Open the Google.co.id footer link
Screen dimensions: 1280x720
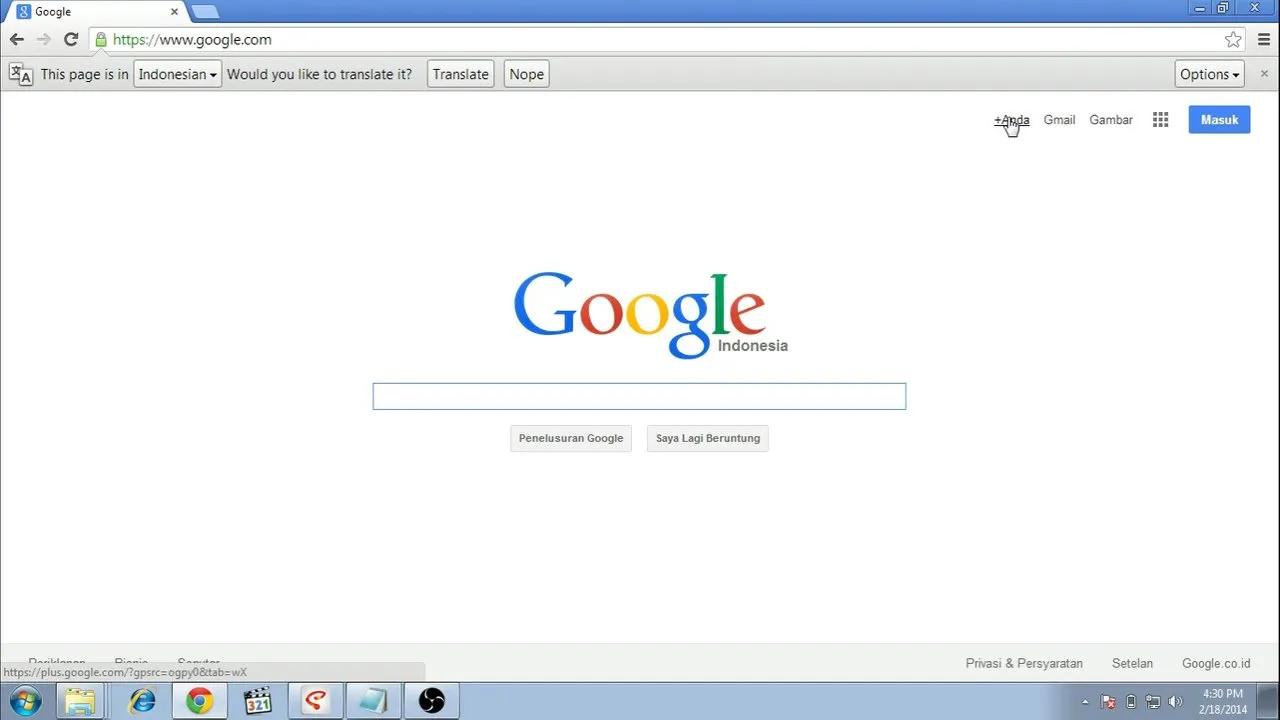[1216, 663]
